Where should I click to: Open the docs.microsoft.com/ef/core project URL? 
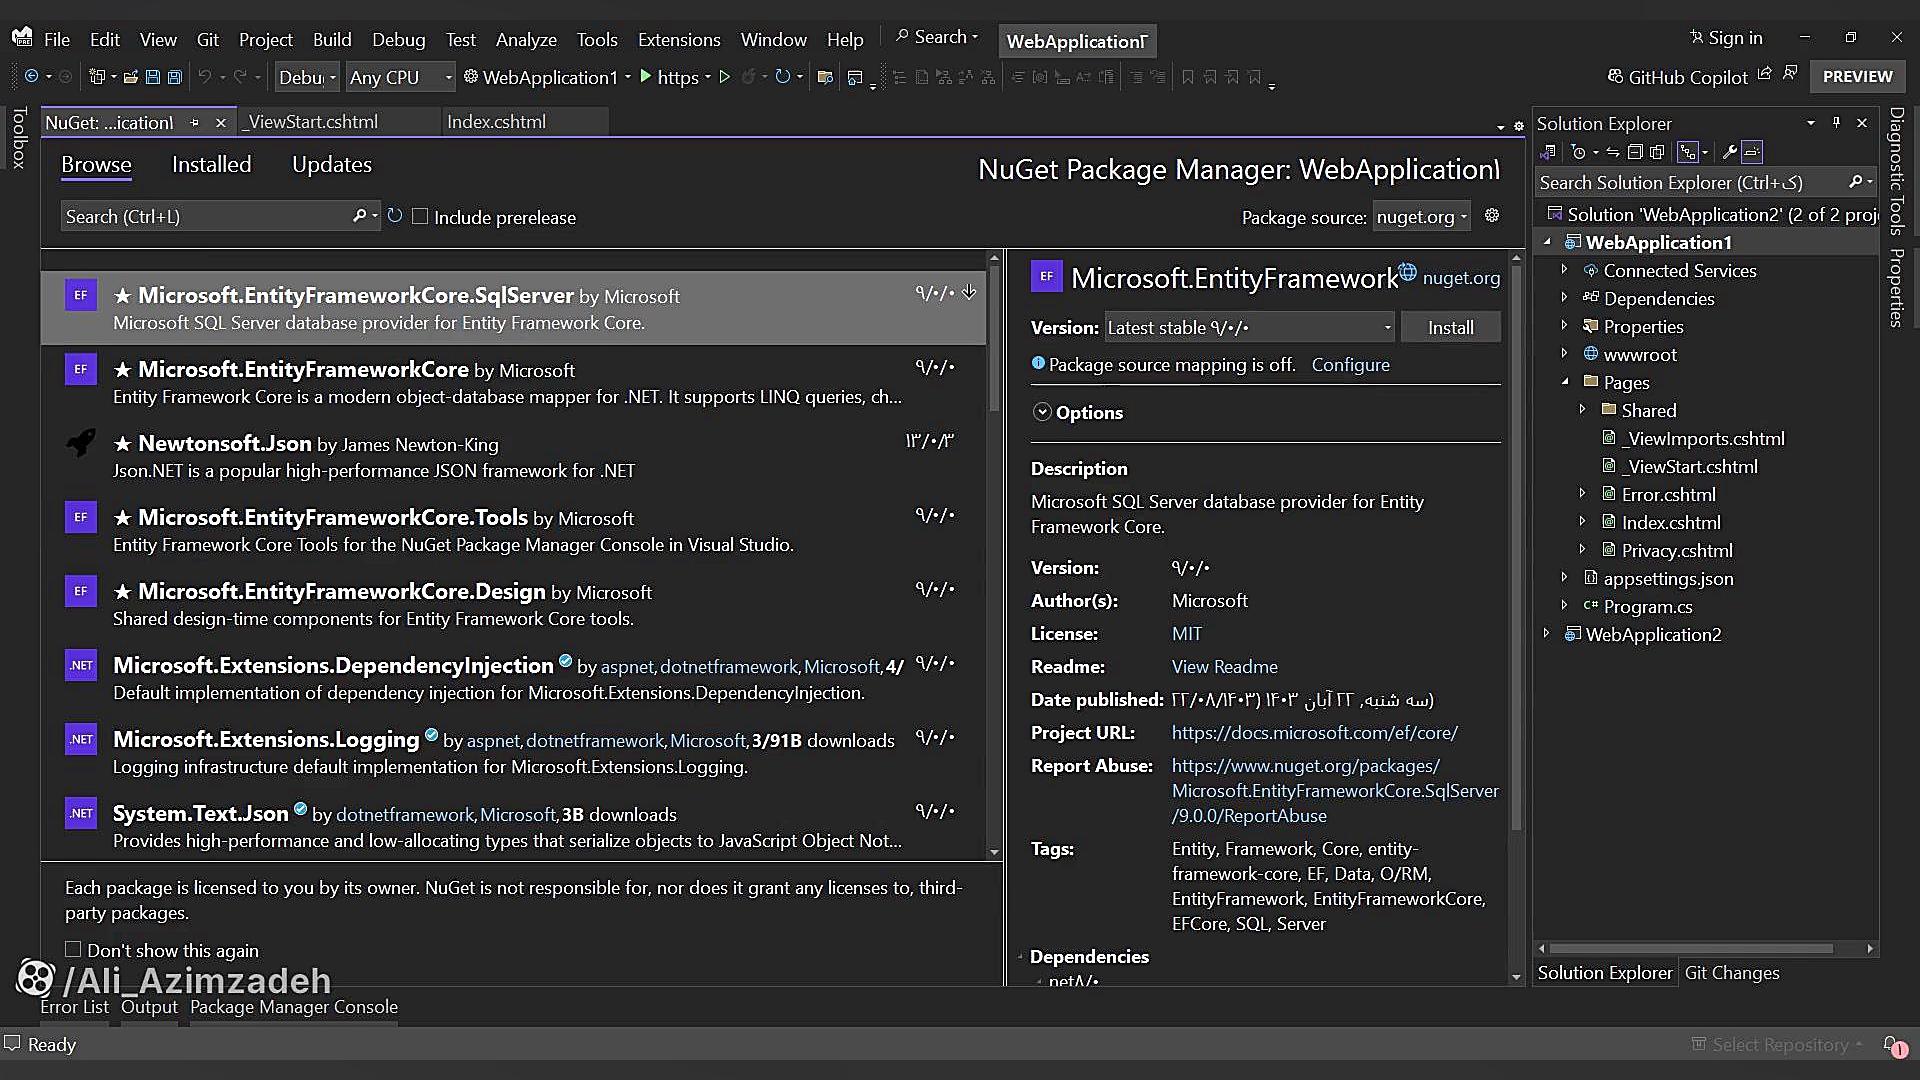click(1315, 732)
